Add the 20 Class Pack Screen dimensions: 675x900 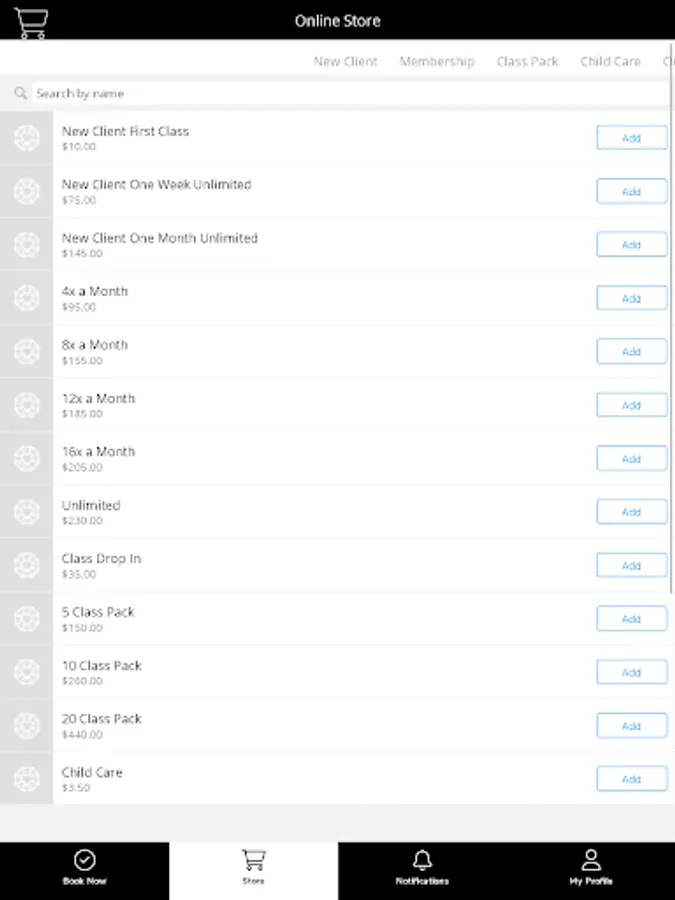pyautogui.click(x=631, y=726)
